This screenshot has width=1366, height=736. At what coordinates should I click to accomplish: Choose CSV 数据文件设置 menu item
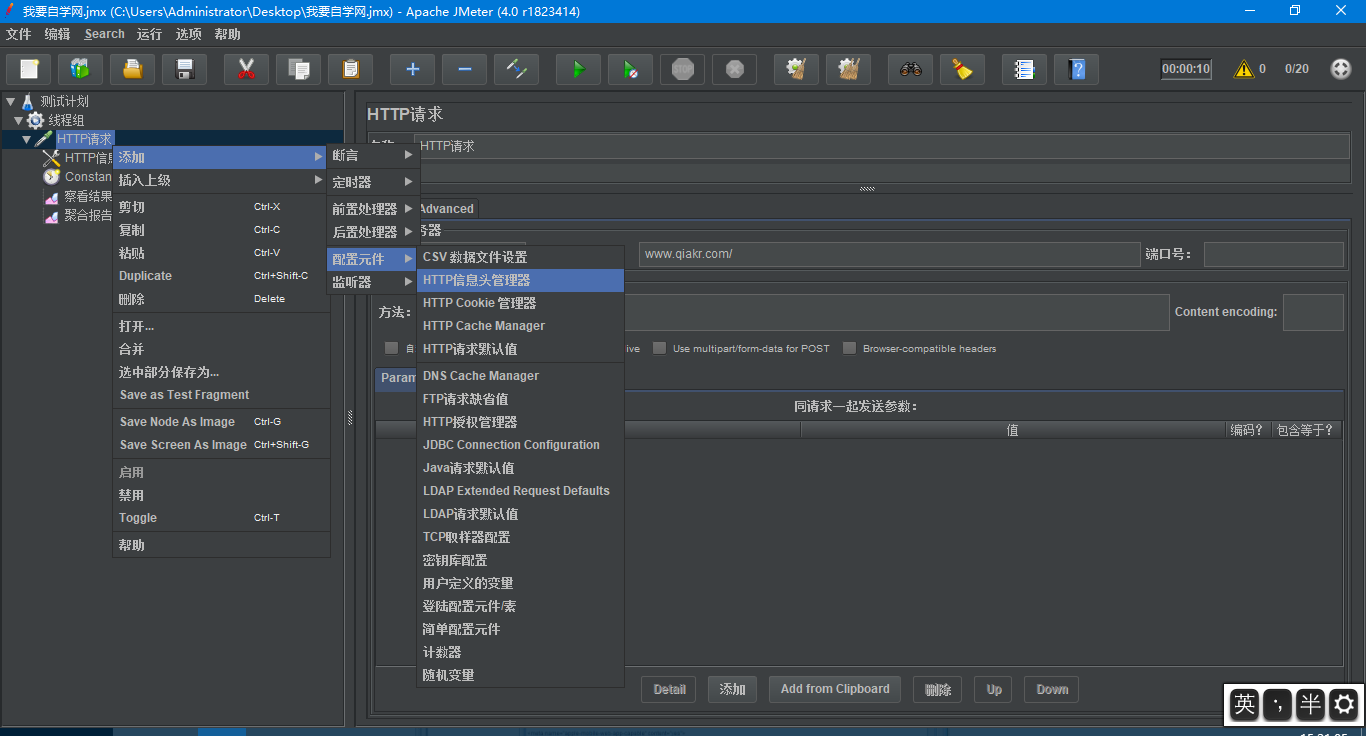[520, 257]
